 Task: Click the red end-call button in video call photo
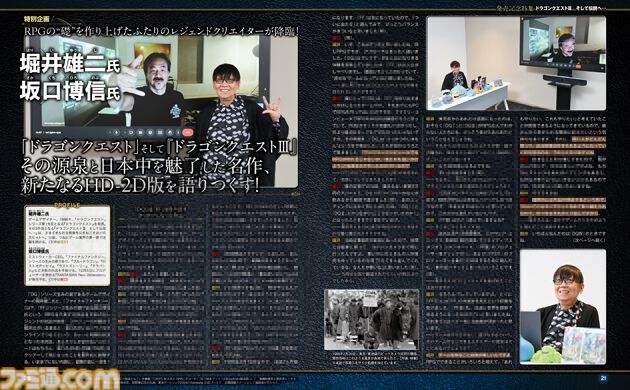188,132
